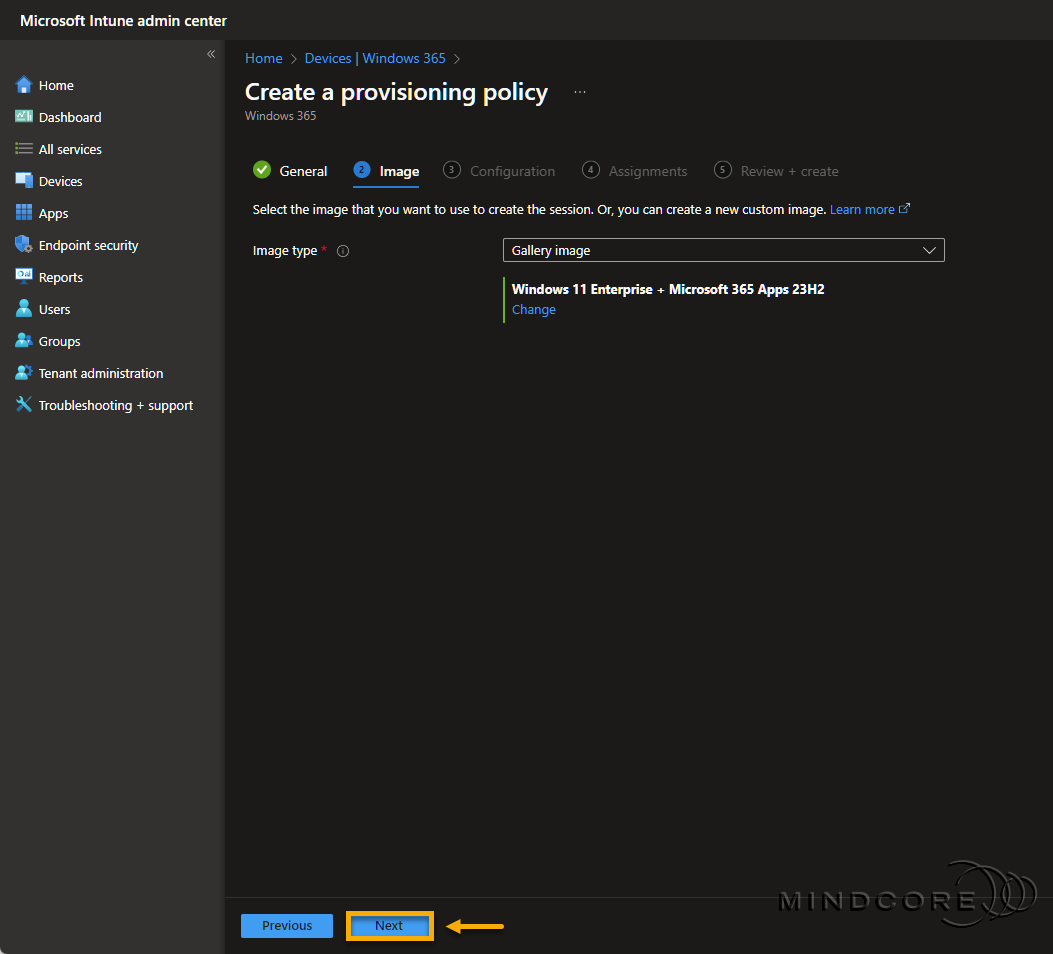
Task: Open the ellipsis menu beside page title
Action: 580,92
